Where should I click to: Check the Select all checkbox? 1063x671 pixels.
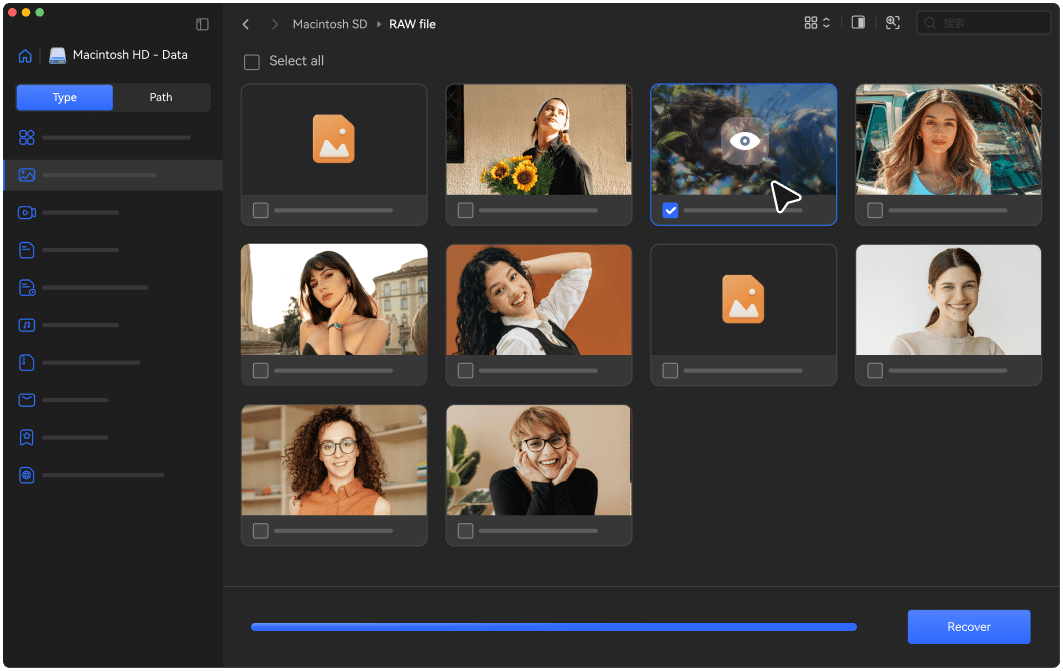point(252,62)
